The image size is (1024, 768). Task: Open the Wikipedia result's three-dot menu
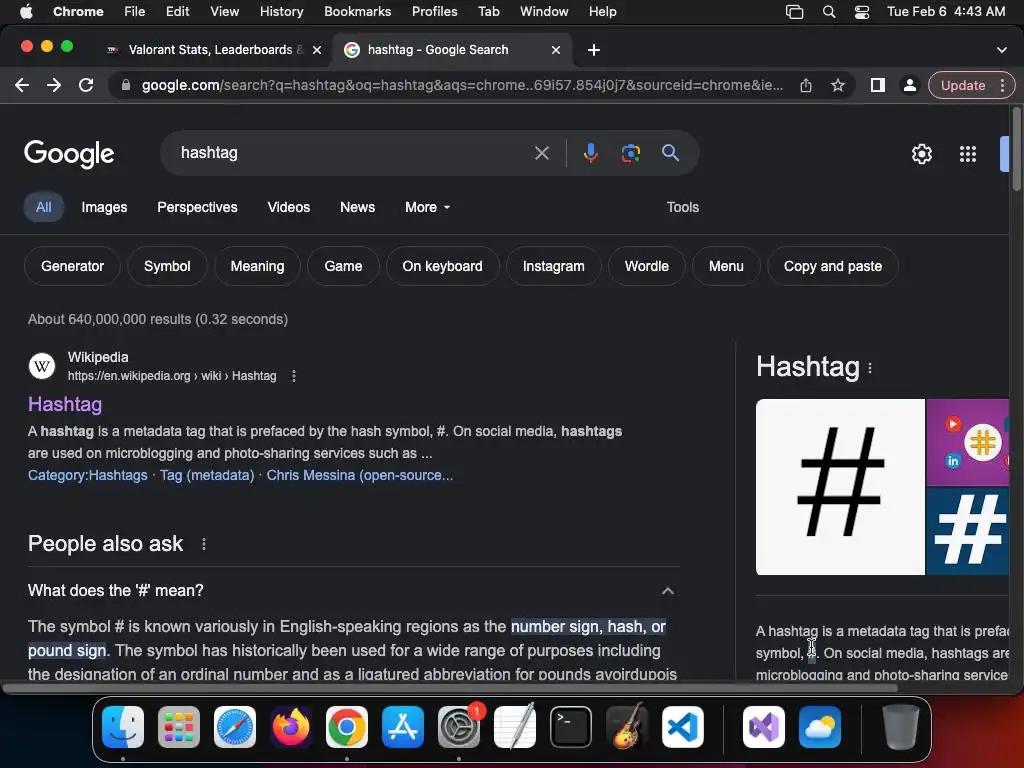tap(294, 376)
